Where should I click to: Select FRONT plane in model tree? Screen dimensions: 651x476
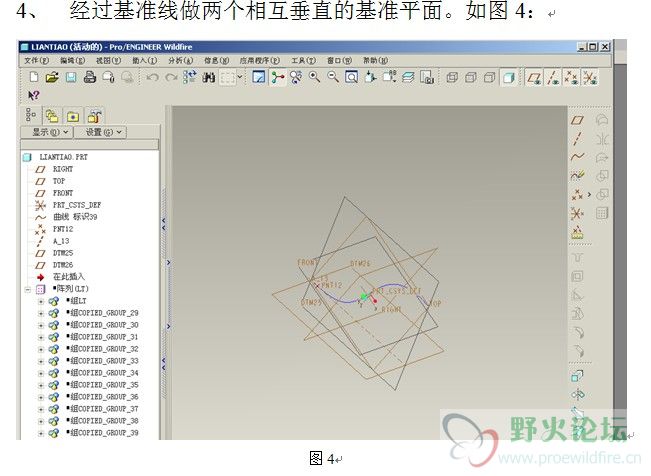click(63, 193)
